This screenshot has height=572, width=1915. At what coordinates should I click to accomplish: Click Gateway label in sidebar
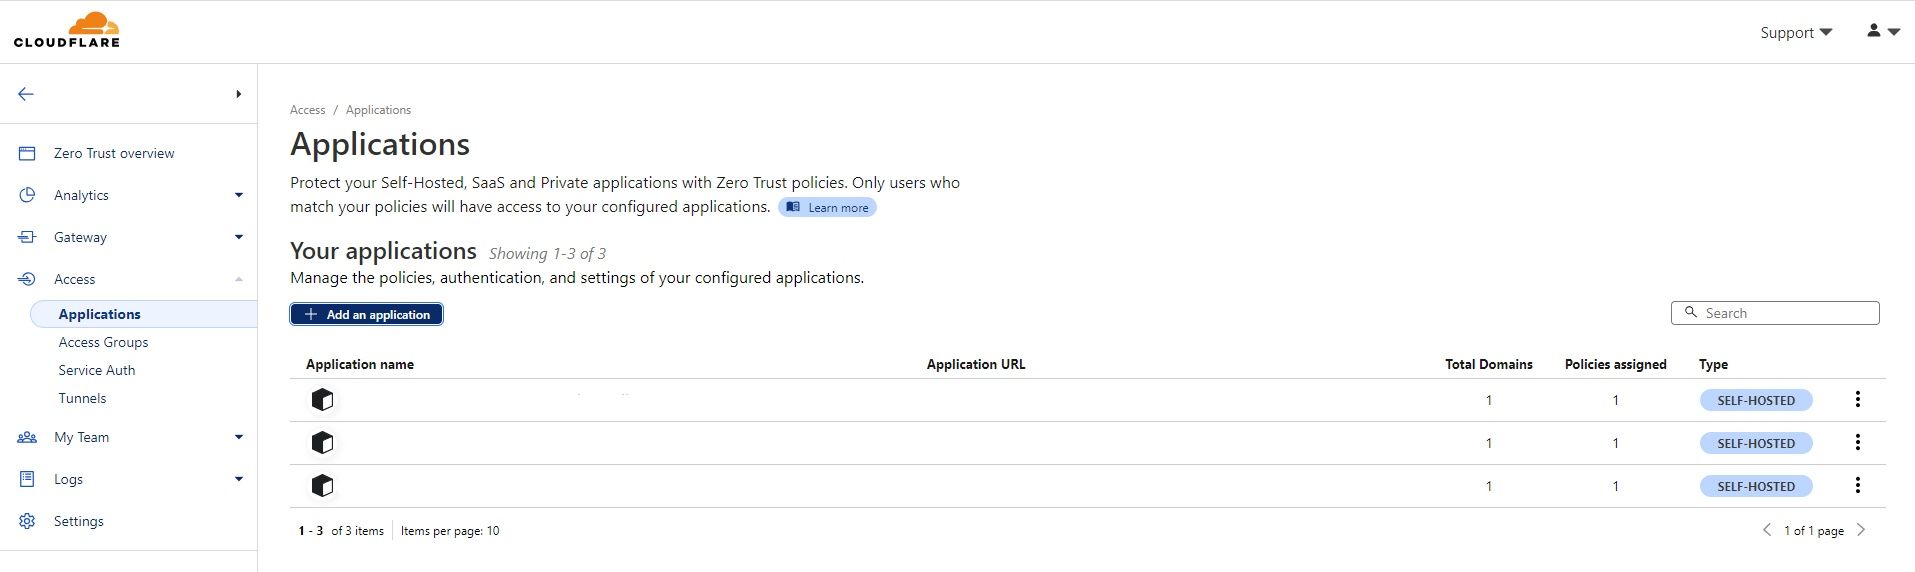[x=80, y=237]
